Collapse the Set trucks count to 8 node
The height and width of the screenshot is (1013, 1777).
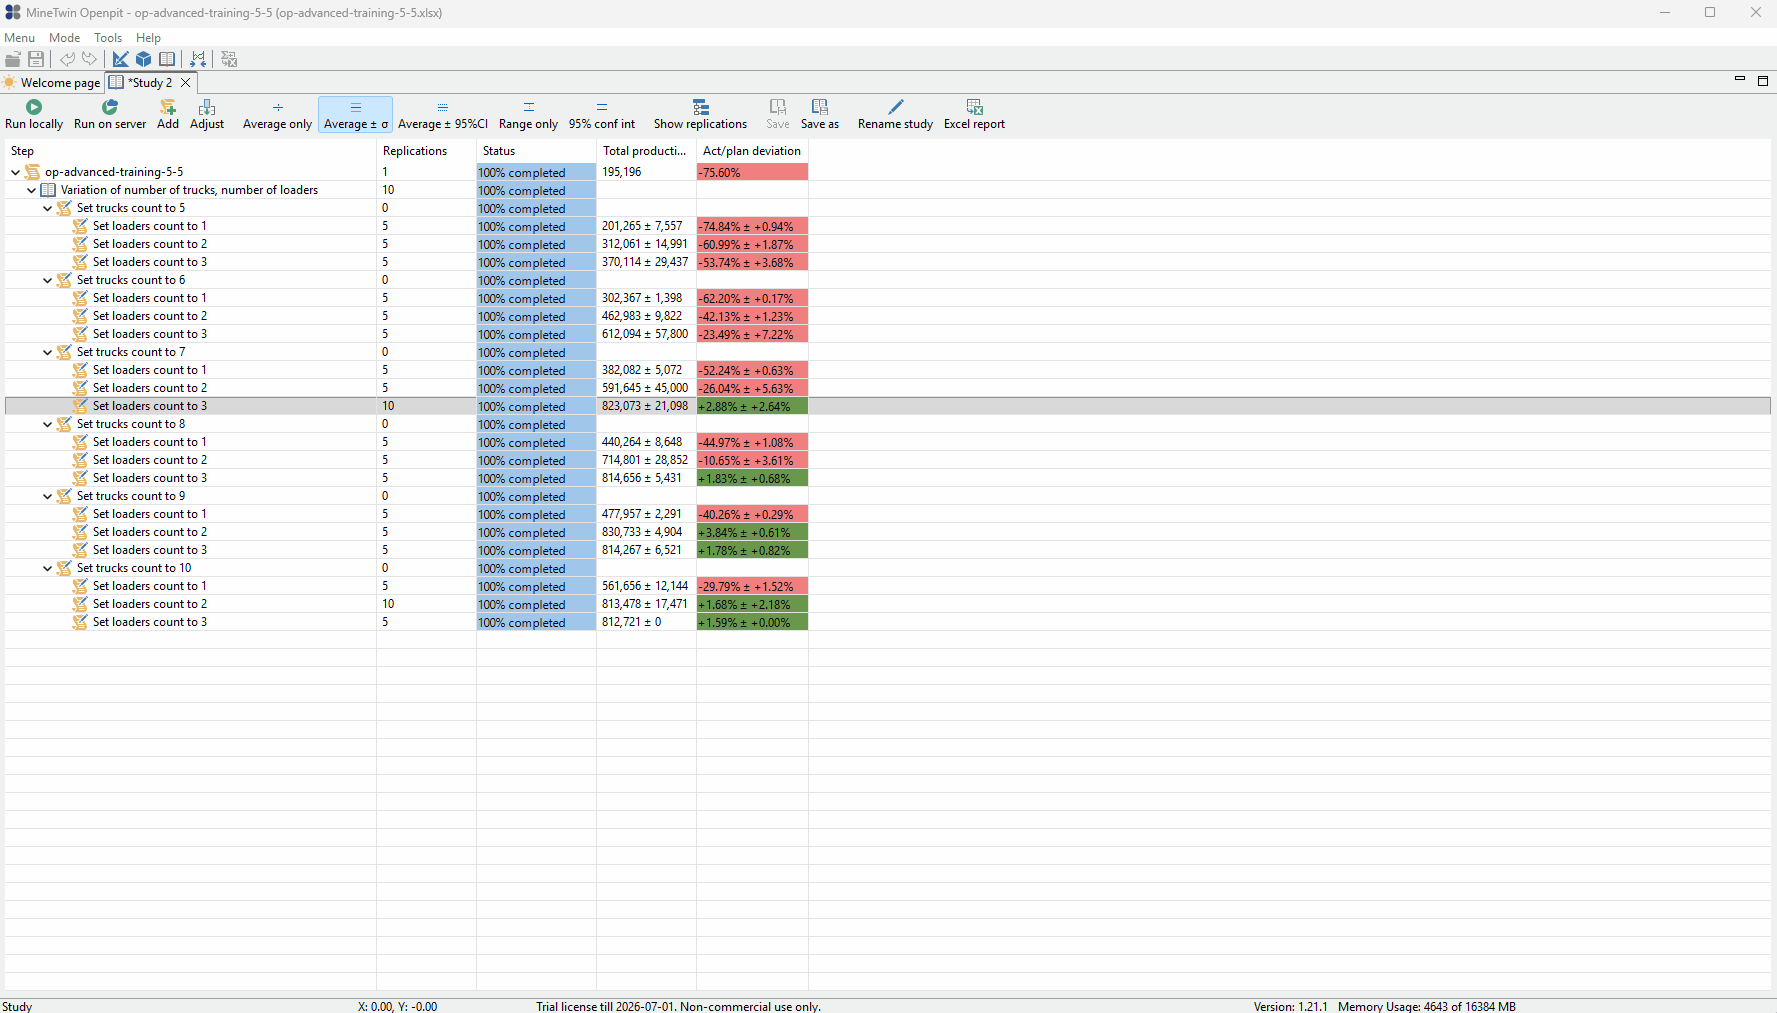[48, 424]
